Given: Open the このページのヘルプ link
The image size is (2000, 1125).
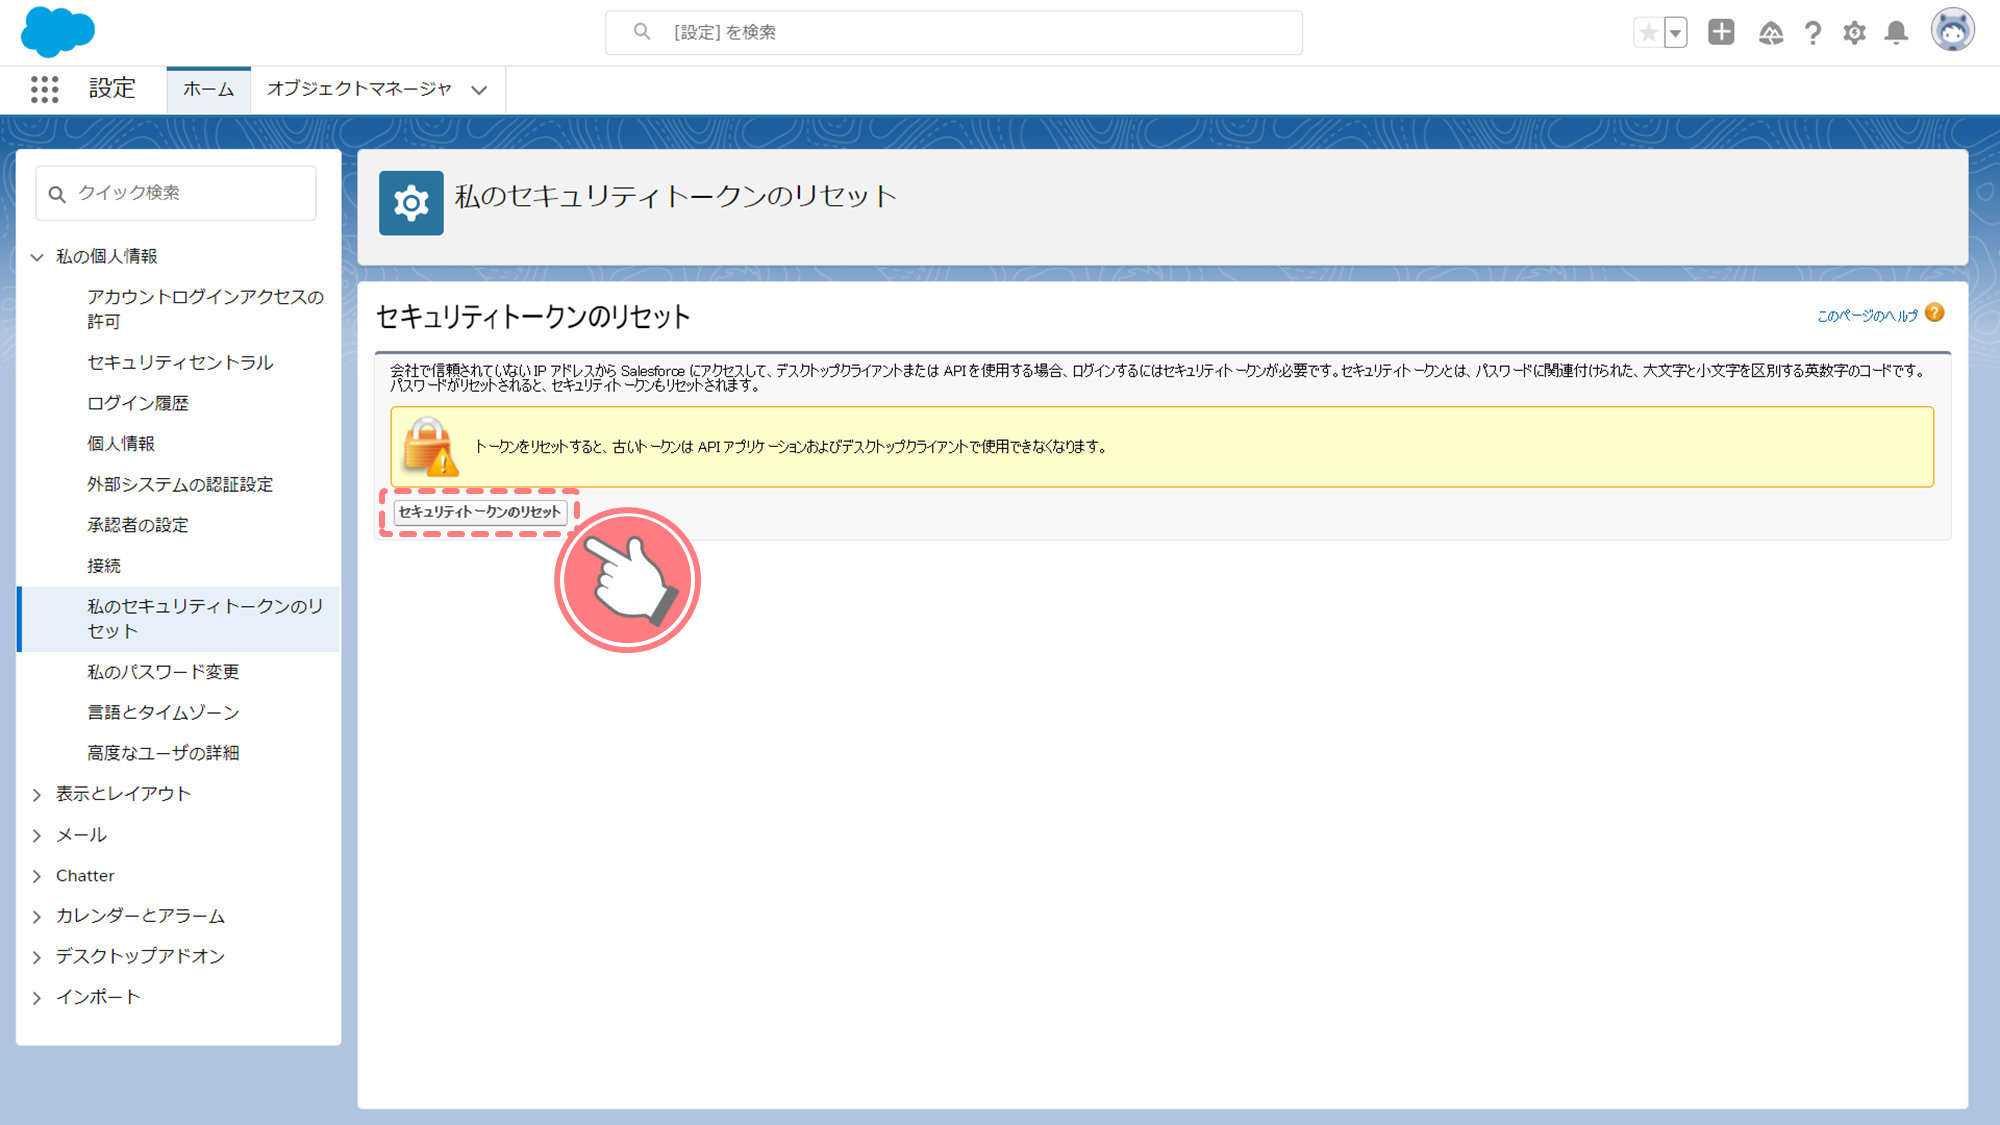Looking at the screenshot, I should [x=1867, y=315].
